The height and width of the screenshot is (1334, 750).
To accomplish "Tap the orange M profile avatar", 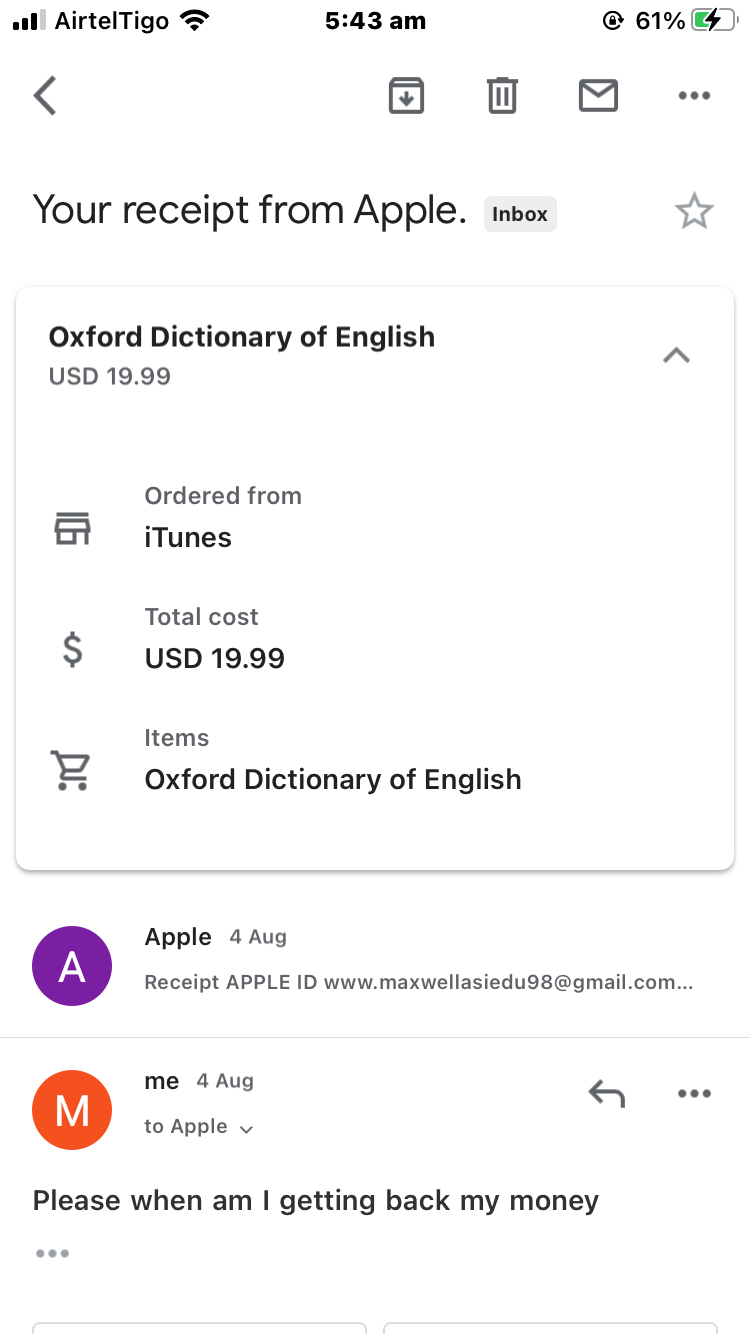I will click(72, 1110).
